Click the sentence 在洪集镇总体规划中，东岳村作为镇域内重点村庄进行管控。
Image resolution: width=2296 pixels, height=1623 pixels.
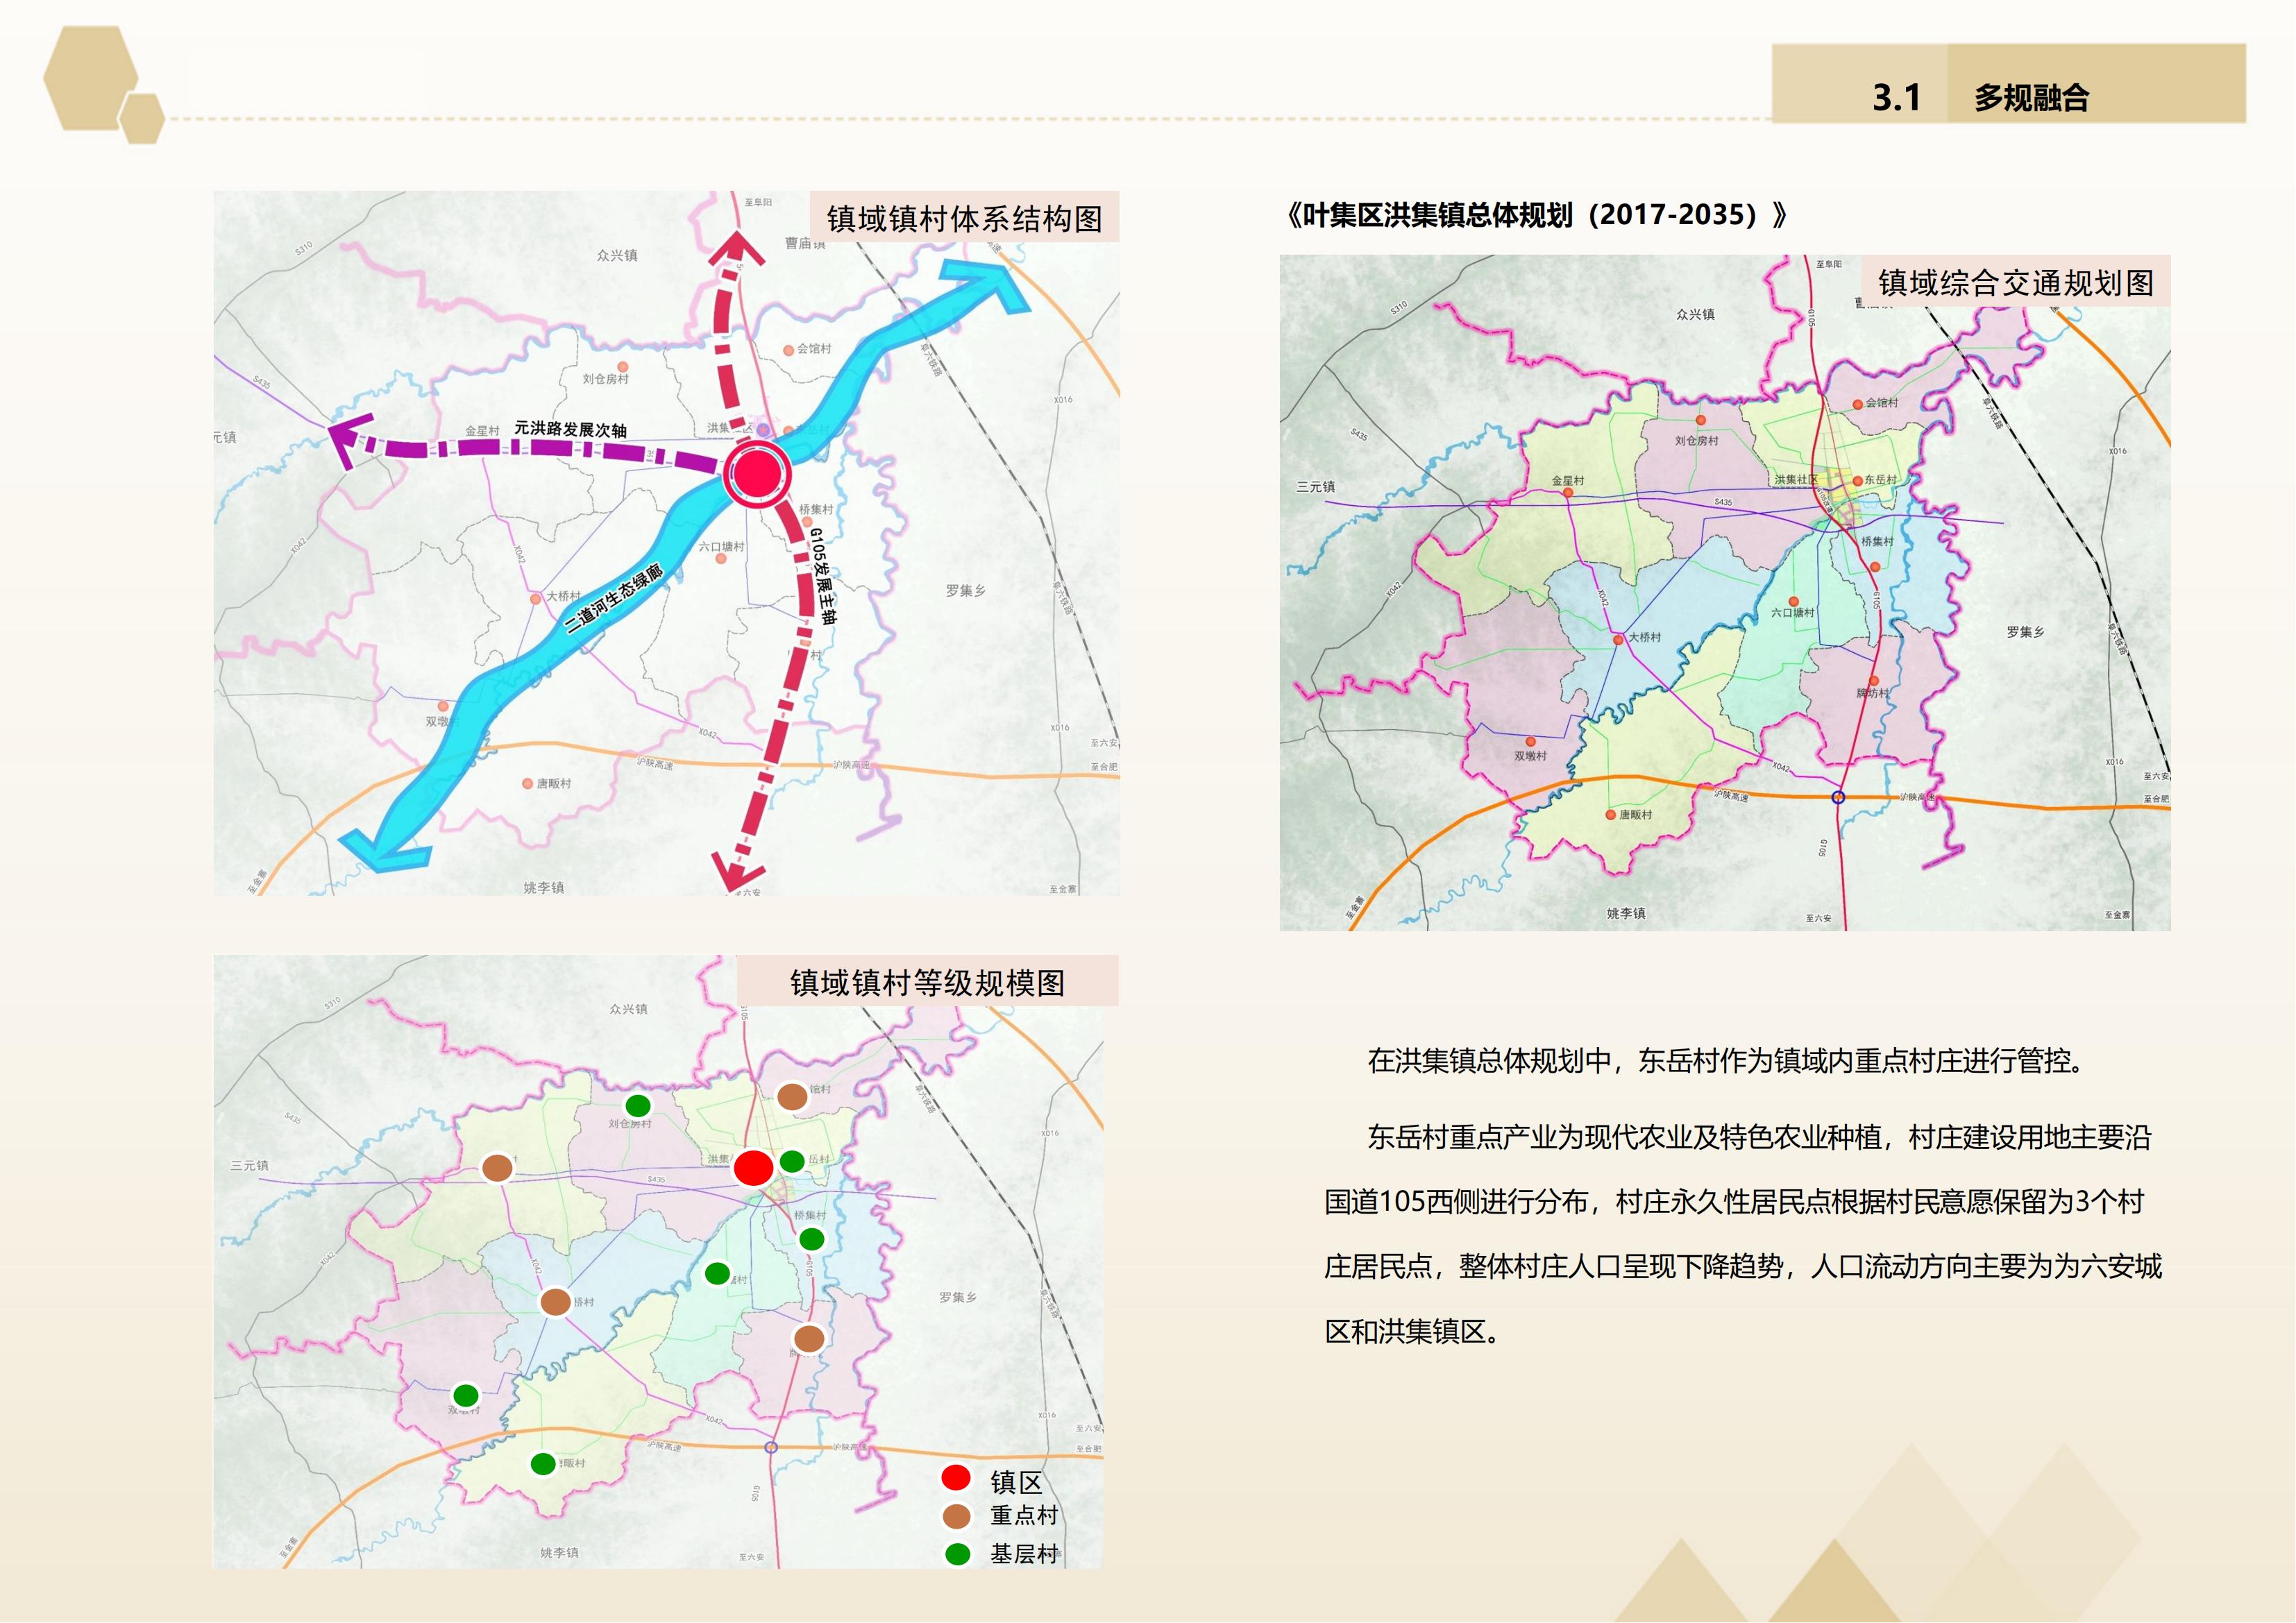pos(1732,1060)
